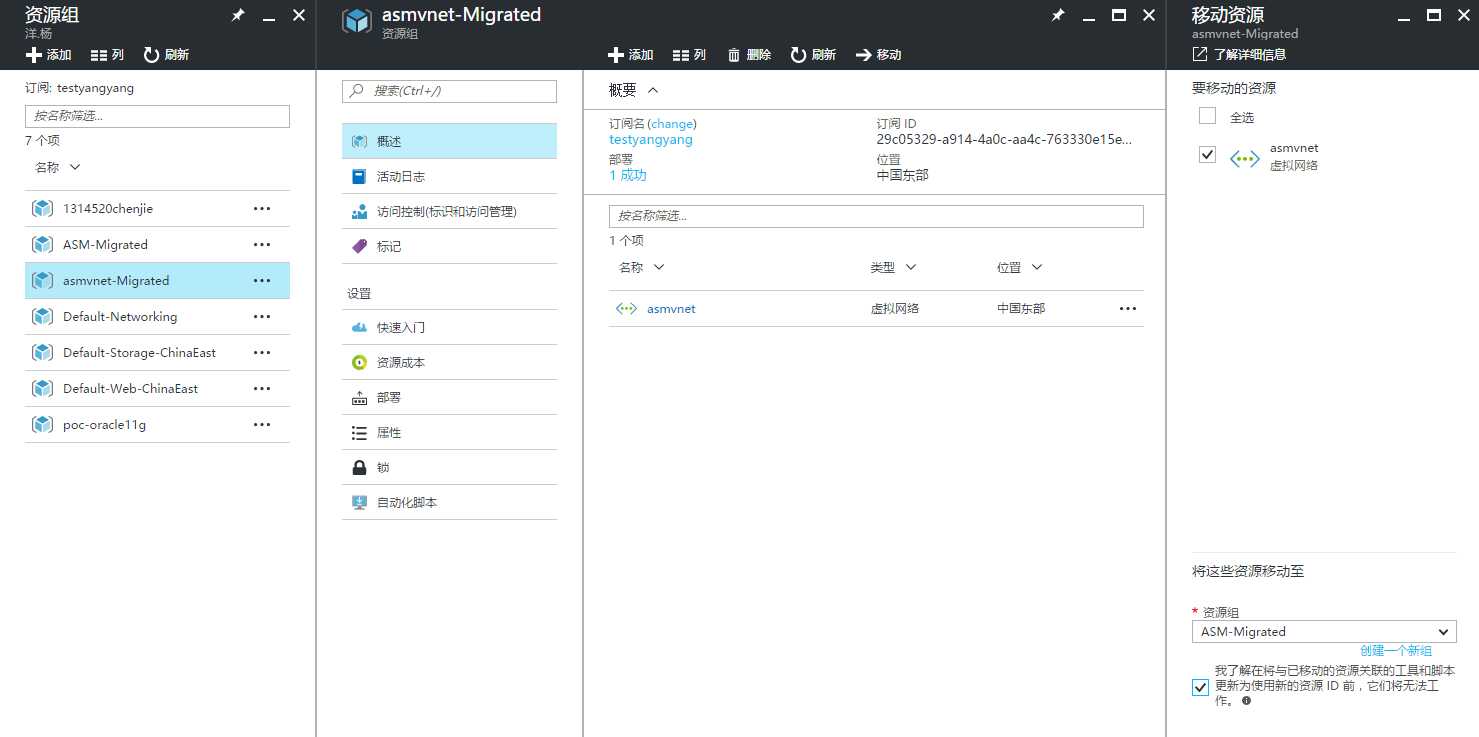
Task: Maximize the asmvnet-Migrated blade
Action: click(1119, 15)
